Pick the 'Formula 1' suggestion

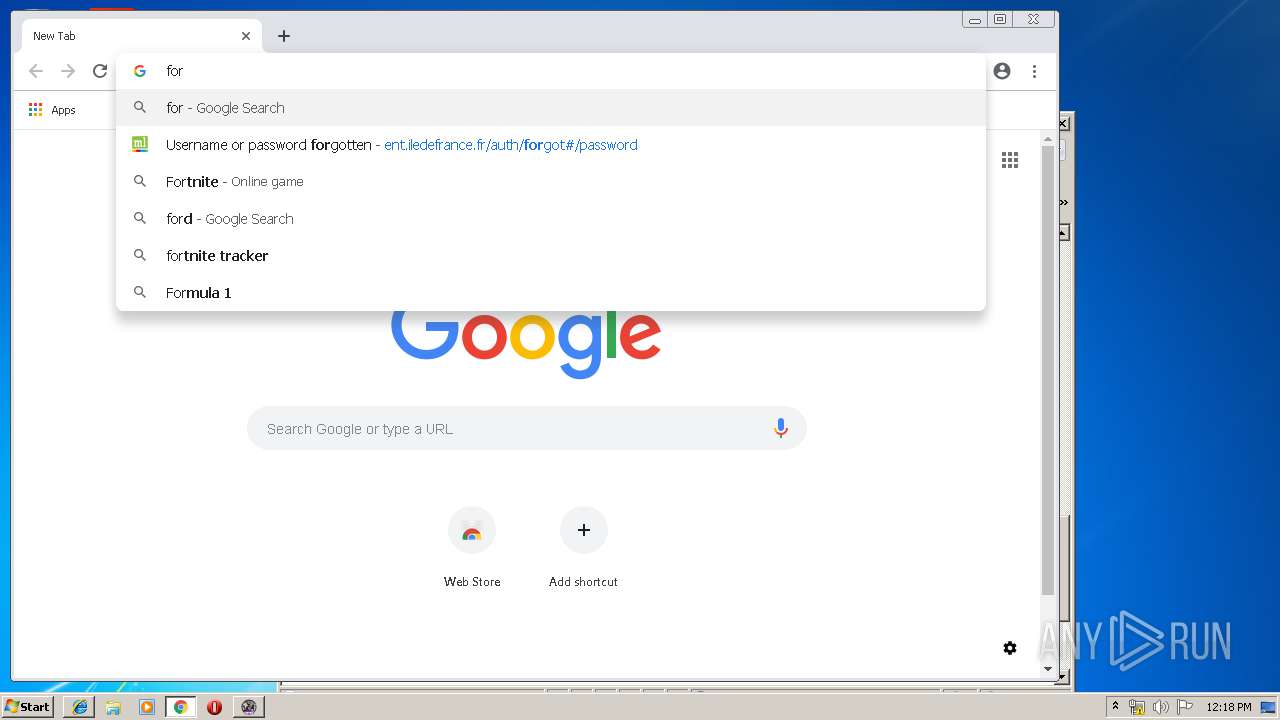coord(551,293)
